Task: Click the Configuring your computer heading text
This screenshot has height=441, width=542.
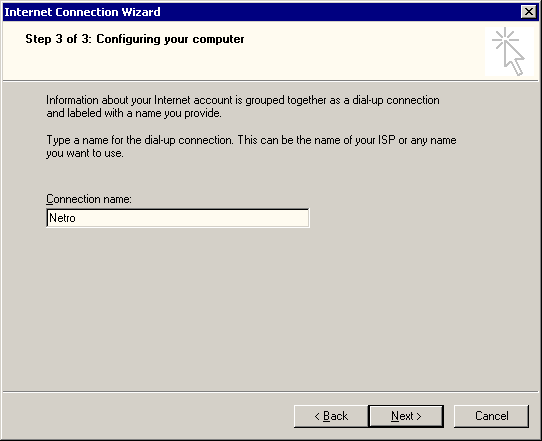Action: [x=170, y=39]
